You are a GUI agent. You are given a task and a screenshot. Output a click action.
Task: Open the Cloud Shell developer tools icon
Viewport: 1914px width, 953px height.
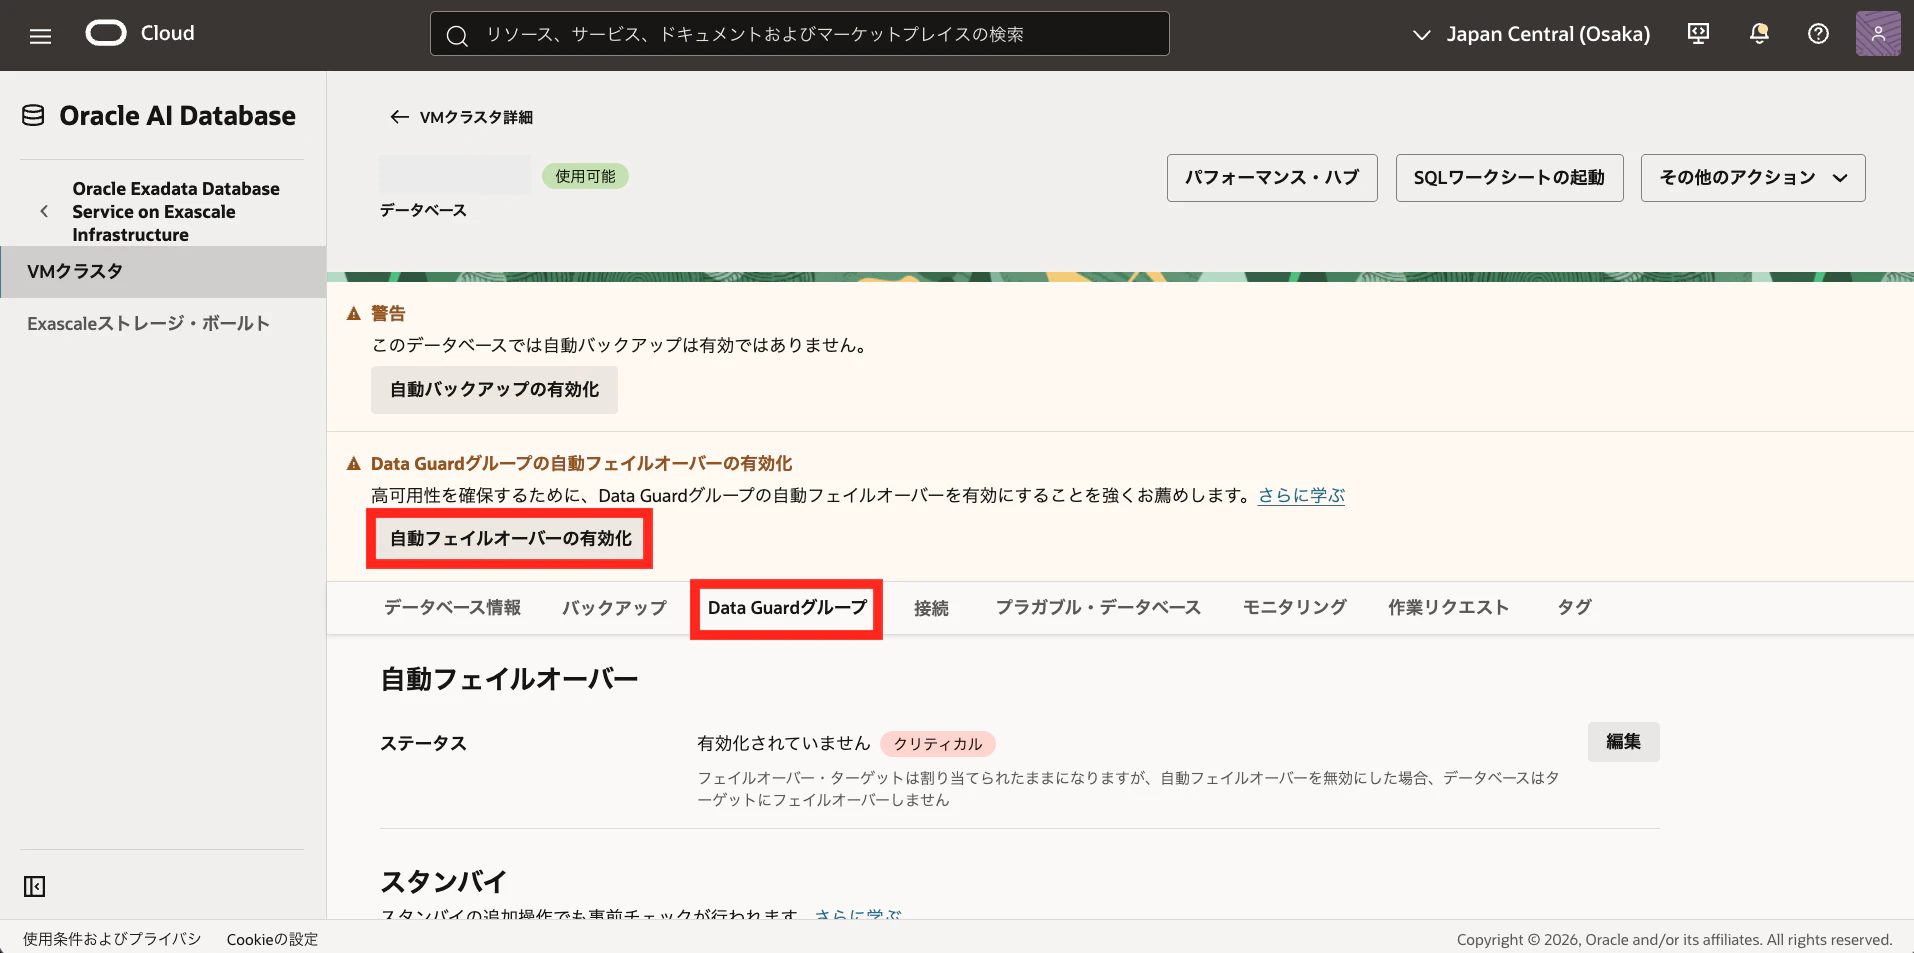click(x=1698, y=34)
